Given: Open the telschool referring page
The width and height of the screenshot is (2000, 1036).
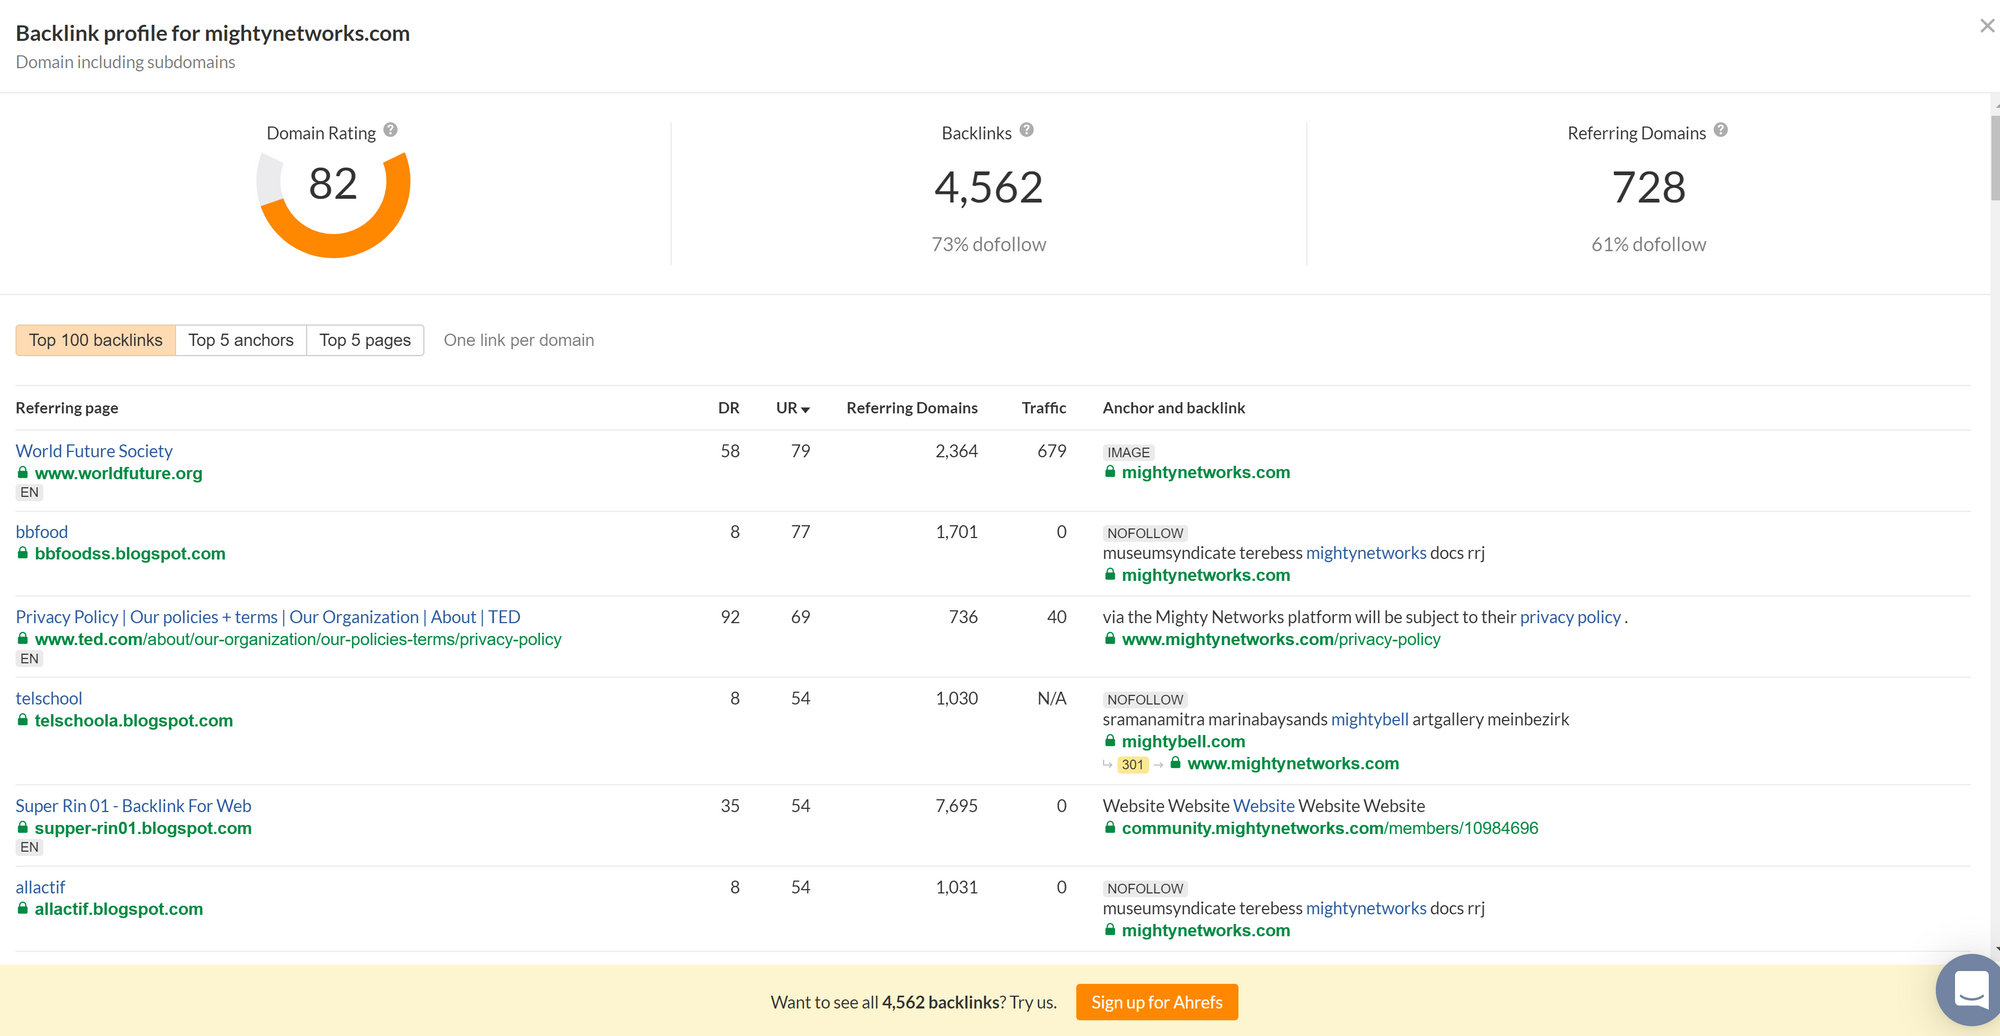Looking at the screenshot, I should pyautogui.click(x=49, y=698).
